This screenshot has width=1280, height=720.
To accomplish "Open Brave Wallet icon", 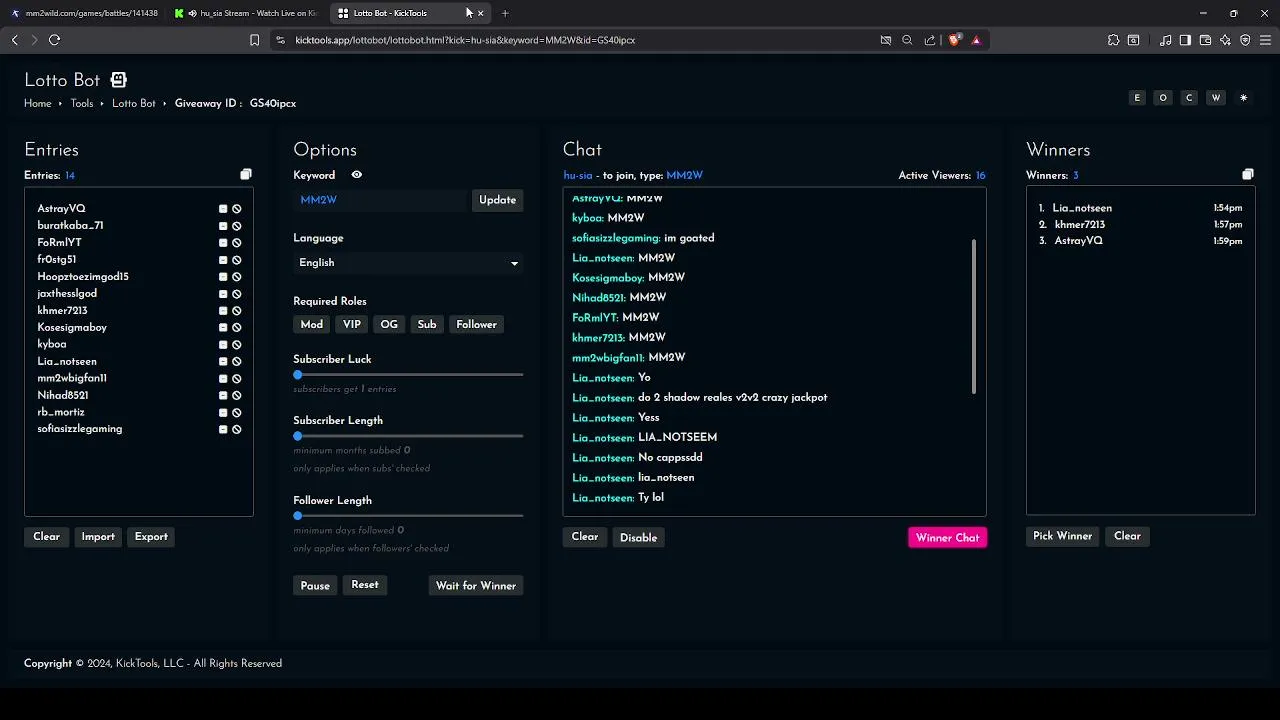I will point(1205,40).
